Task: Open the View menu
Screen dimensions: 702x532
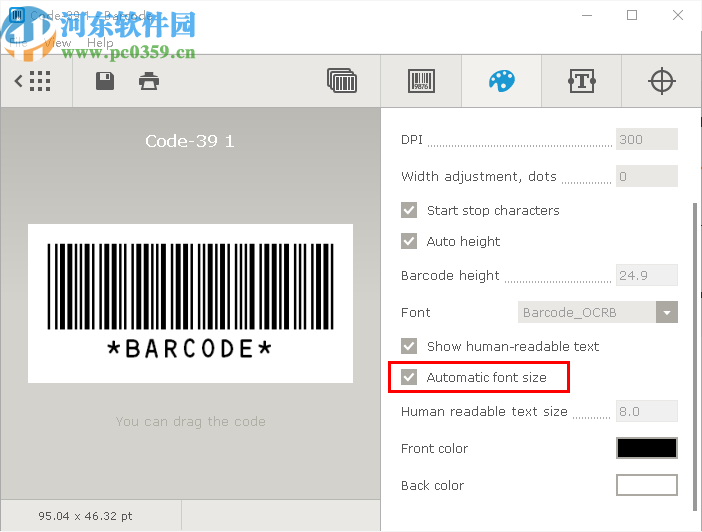Action: point(58,43)
